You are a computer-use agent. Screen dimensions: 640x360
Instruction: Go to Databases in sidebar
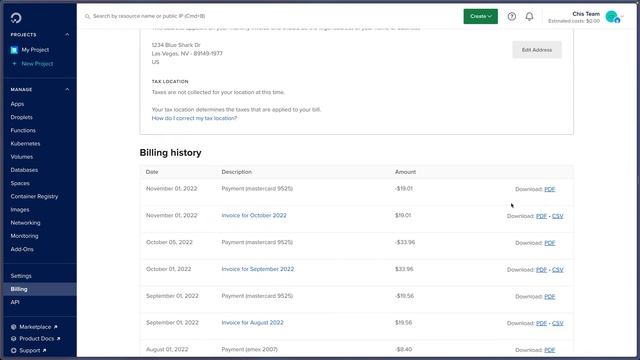tap(24, 170)
